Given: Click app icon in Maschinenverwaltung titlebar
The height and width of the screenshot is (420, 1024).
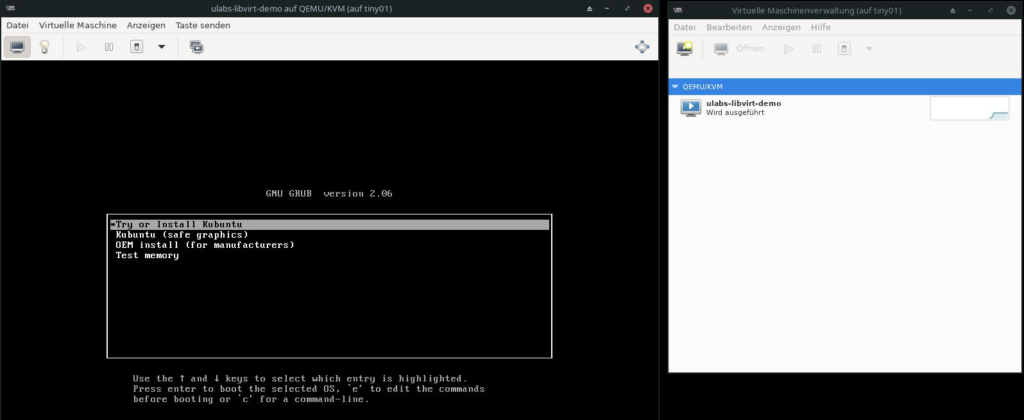Looking at the screenshot, I should (678, 10).
